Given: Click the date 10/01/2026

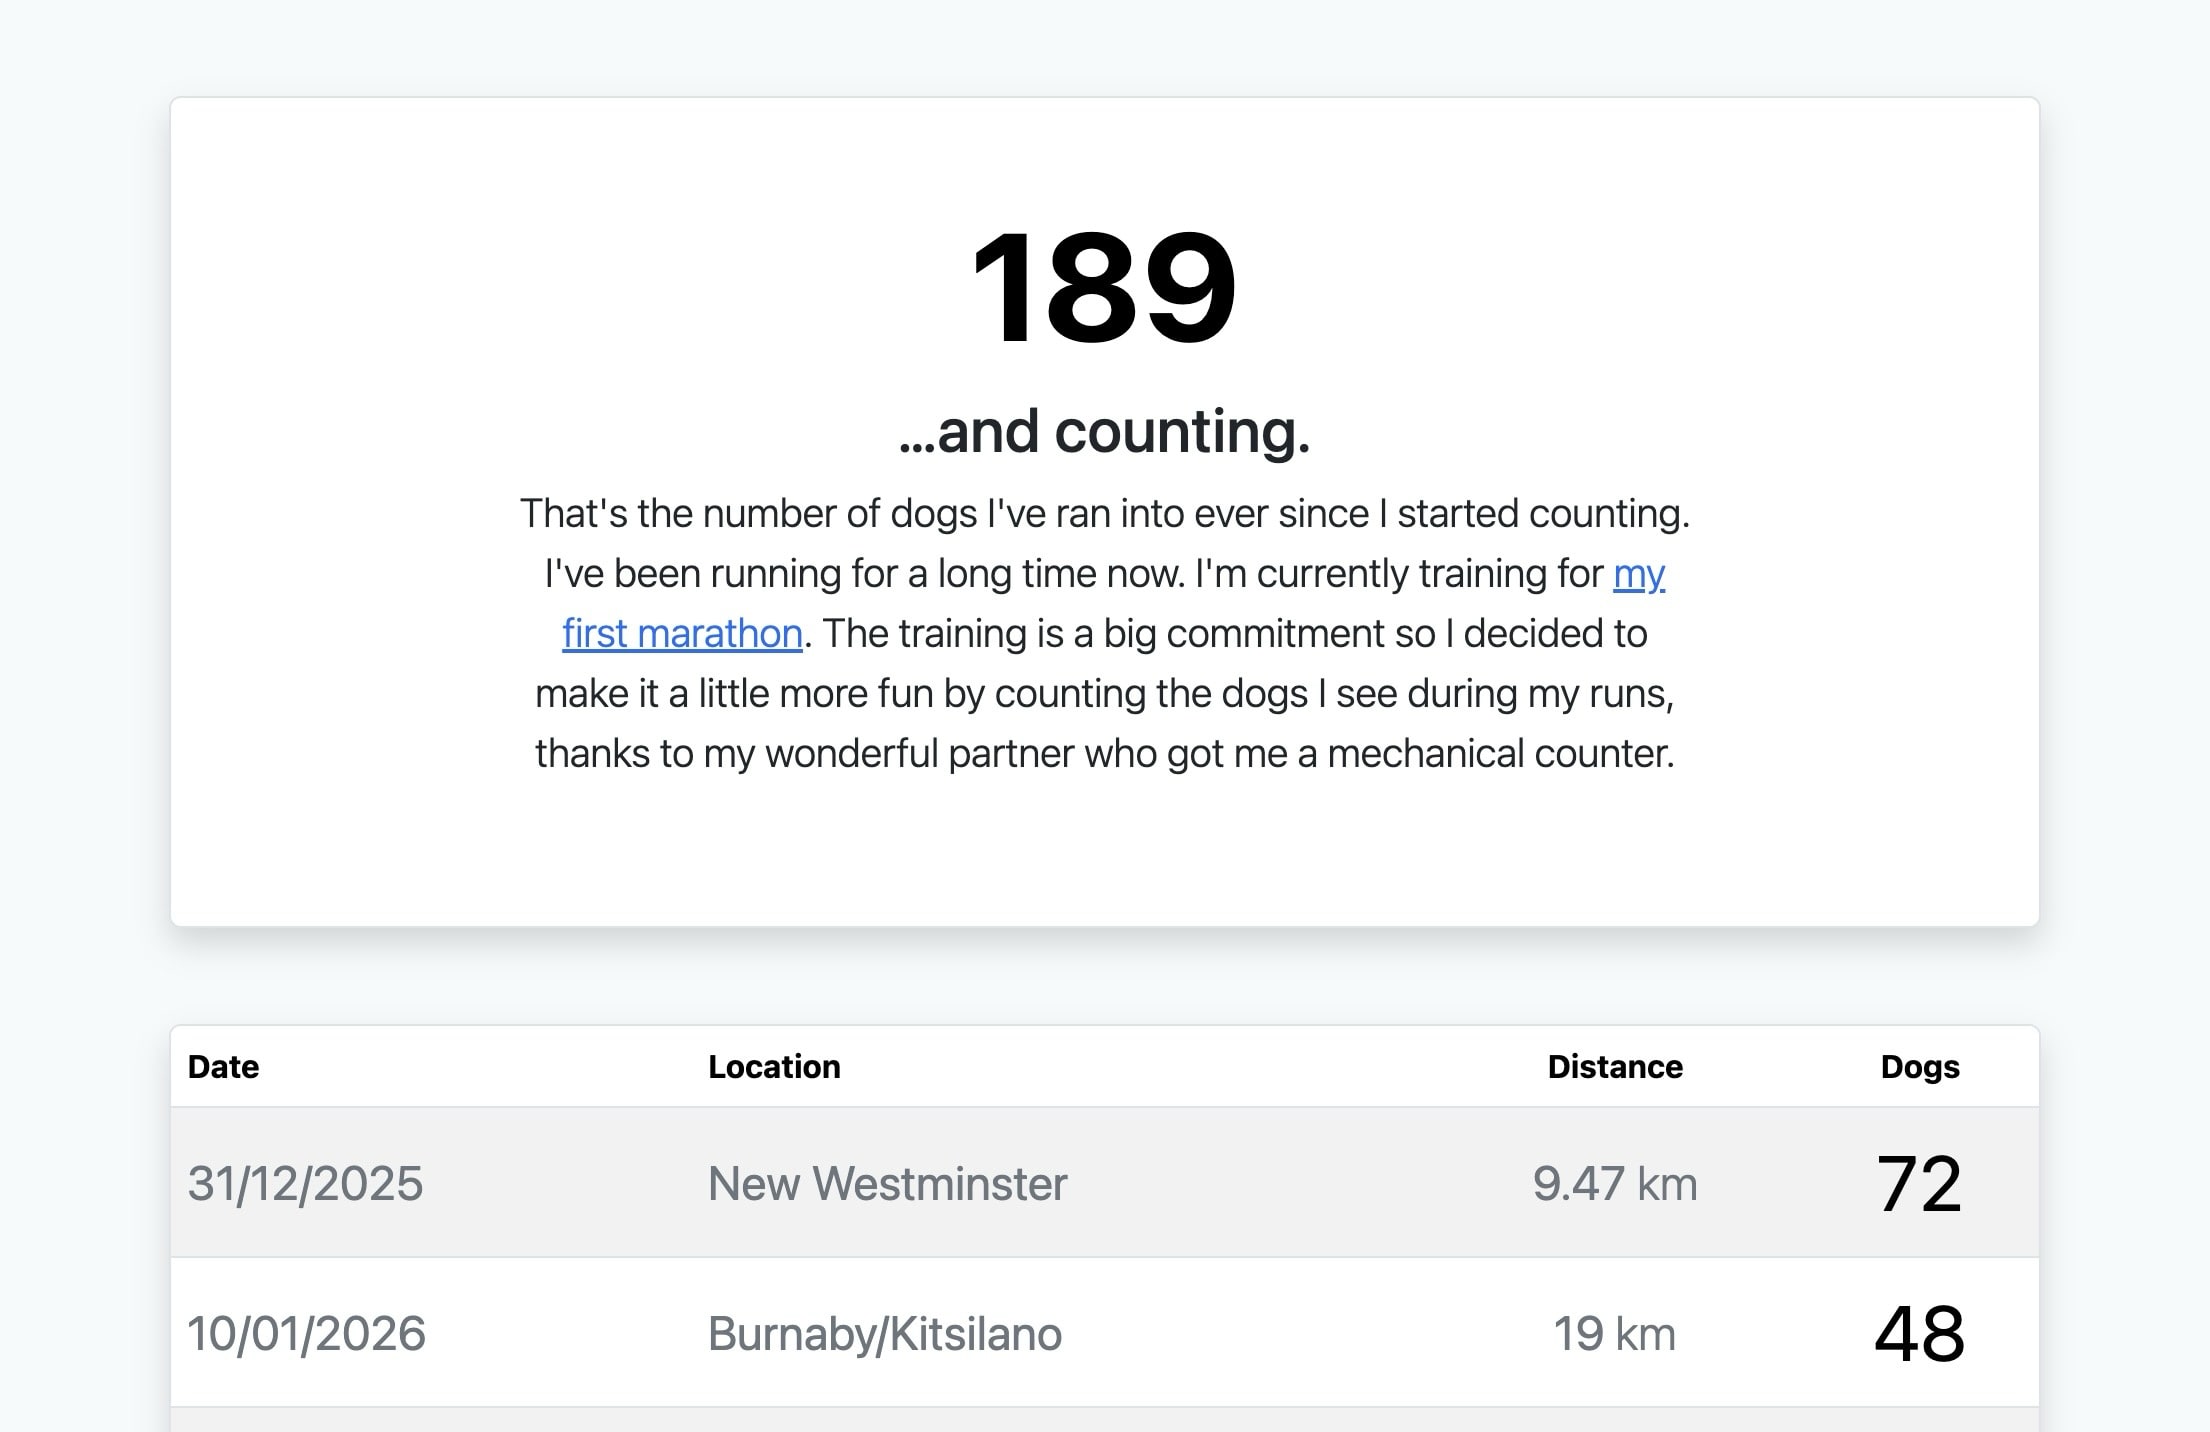Looking at the screenshot, I should click(307, 1332).
